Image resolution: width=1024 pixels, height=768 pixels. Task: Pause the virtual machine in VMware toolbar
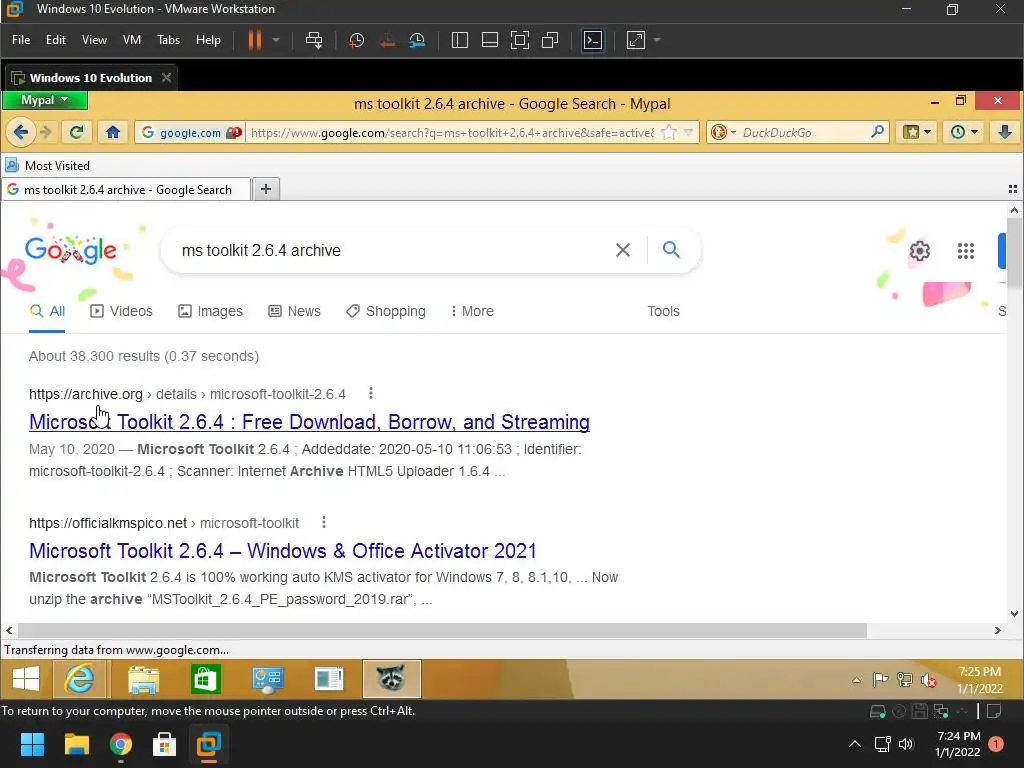coord(255,40)
